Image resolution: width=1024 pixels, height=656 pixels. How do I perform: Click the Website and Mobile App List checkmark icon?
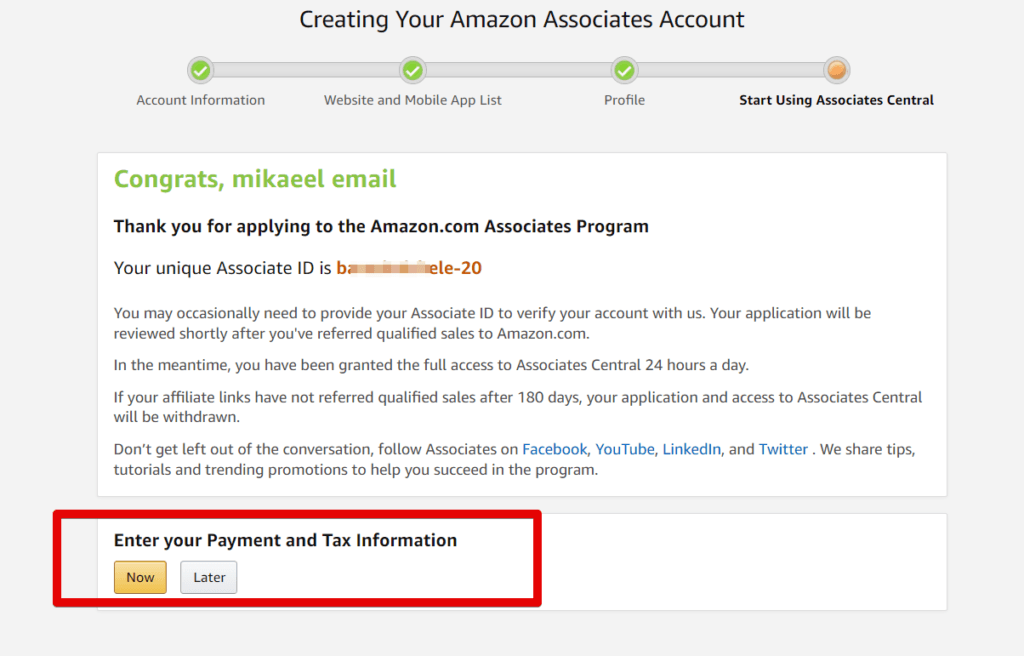tap(412, 70)
